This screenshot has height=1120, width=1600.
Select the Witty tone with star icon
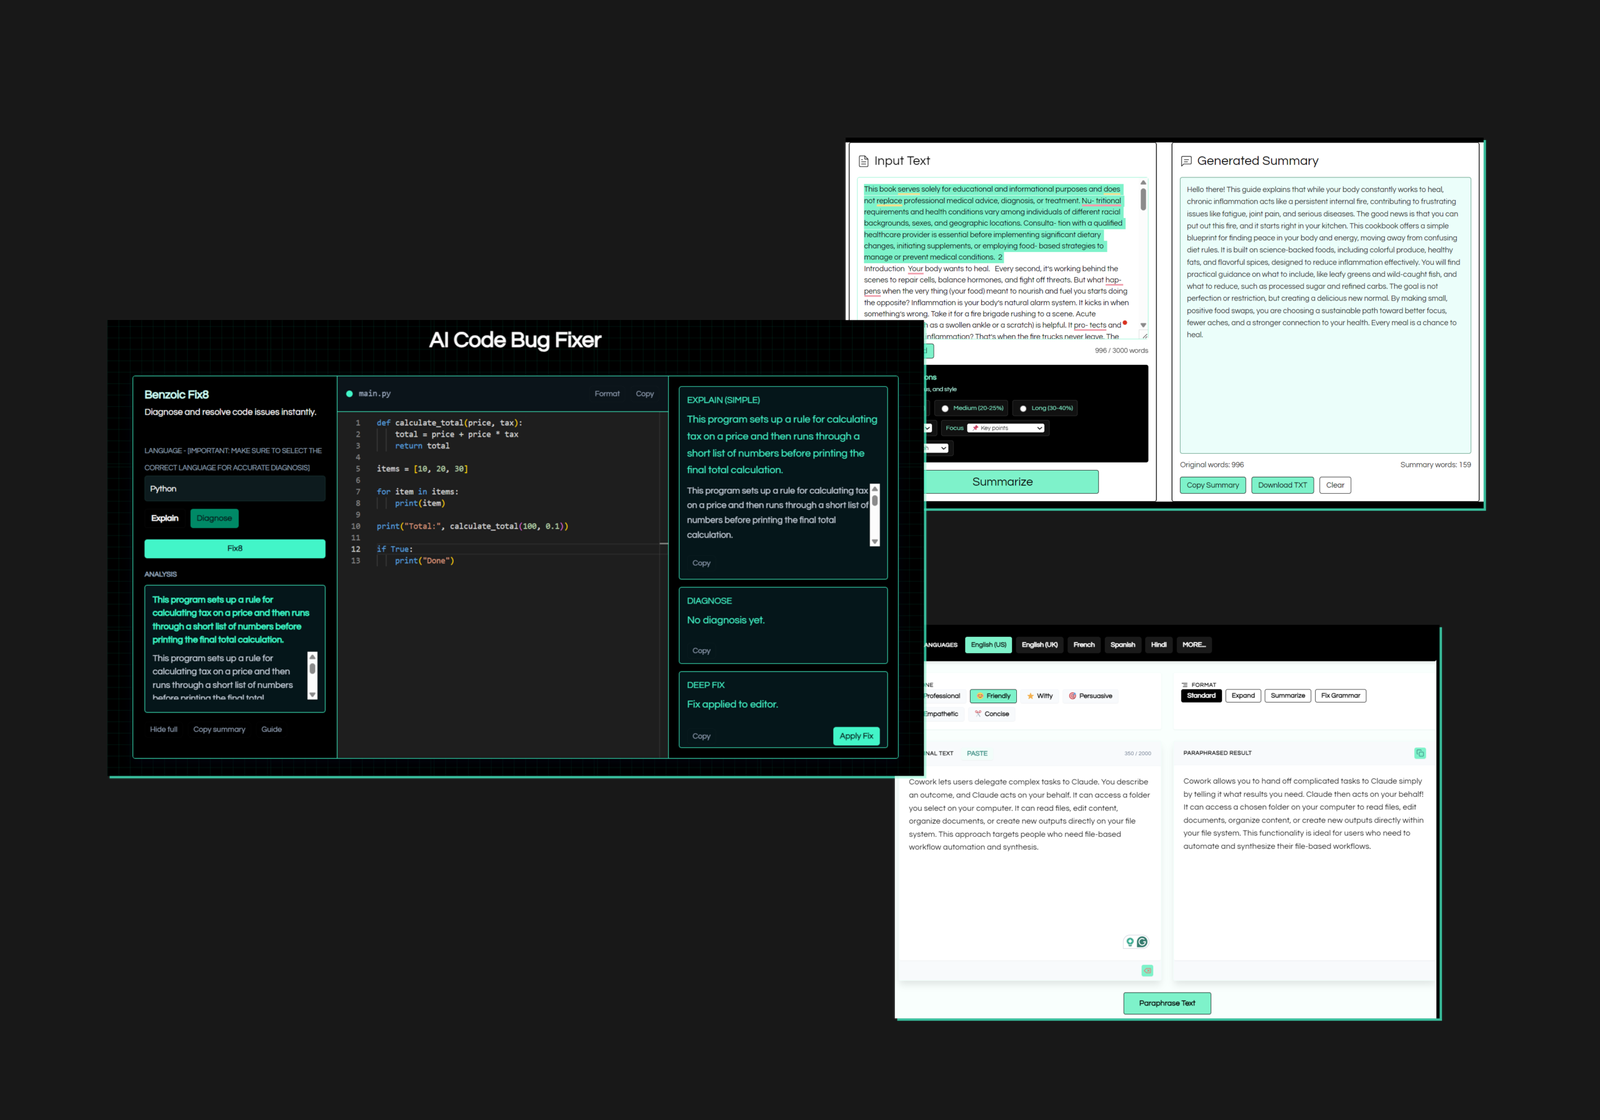(1040, 696)
